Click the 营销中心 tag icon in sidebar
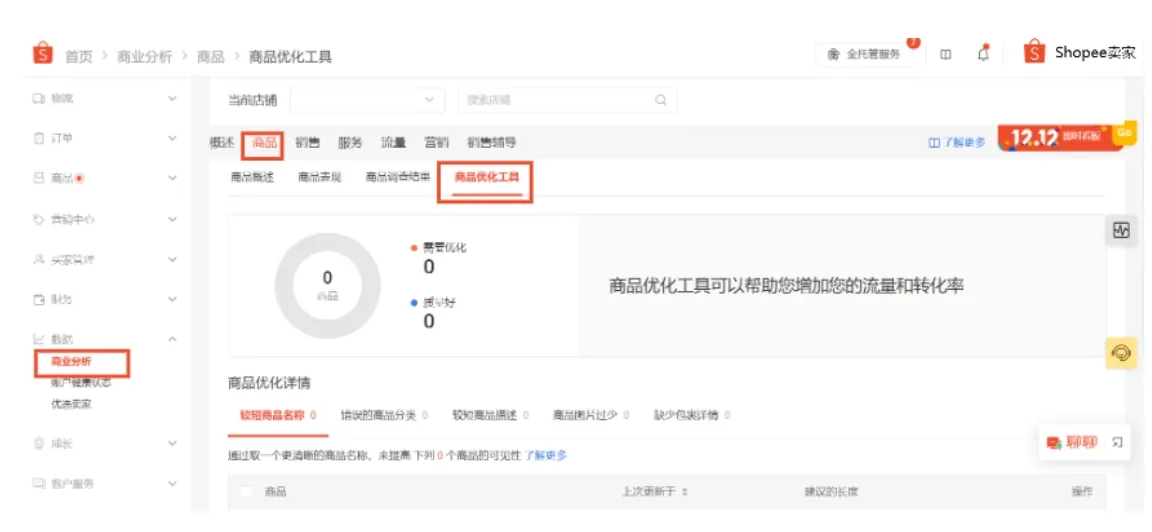The height and width of the screenshot is (532, 1152). tap(39, 219)
